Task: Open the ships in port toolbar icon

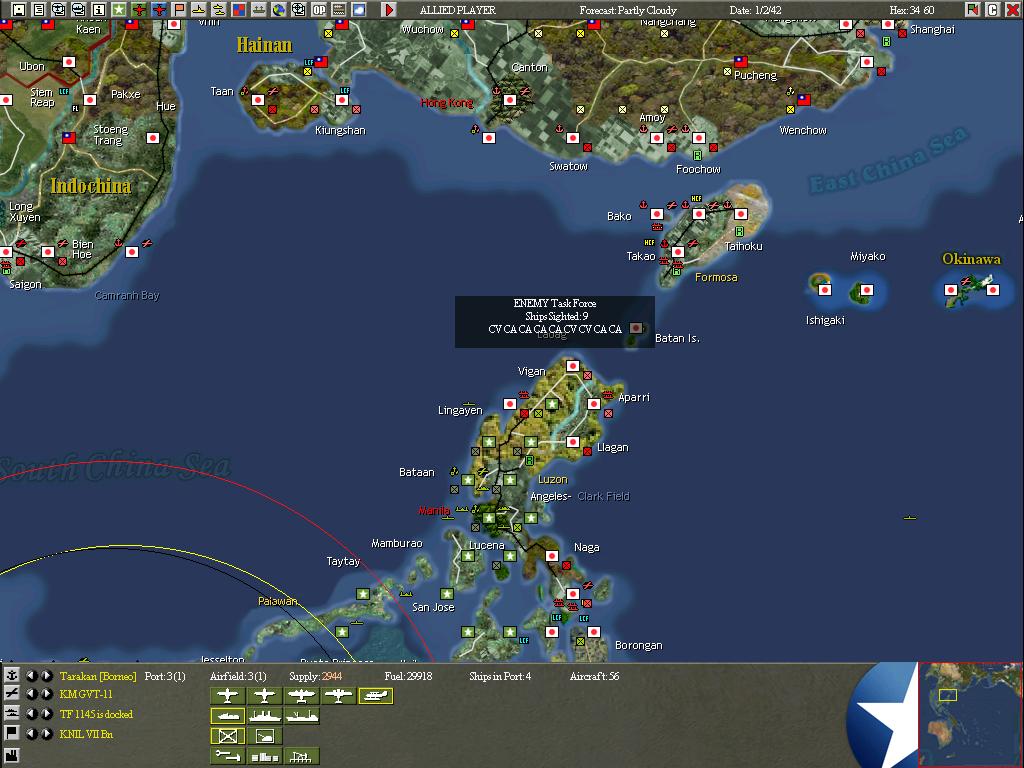Action: 259,9
